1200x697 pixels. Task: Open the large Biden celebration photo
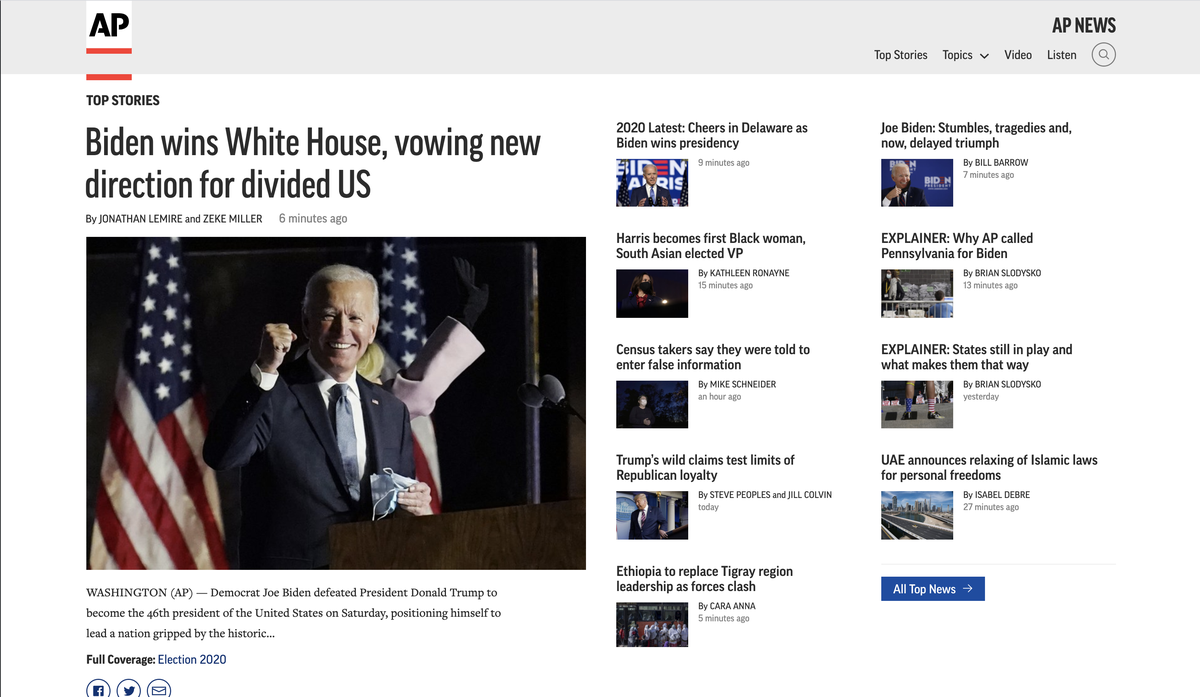tap(336, 403)
